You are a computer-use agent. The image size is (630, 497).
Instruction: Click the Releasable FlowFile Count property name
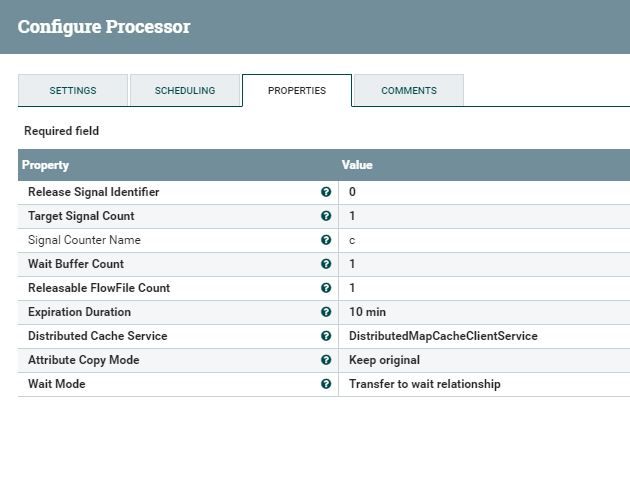click(99, 288)
